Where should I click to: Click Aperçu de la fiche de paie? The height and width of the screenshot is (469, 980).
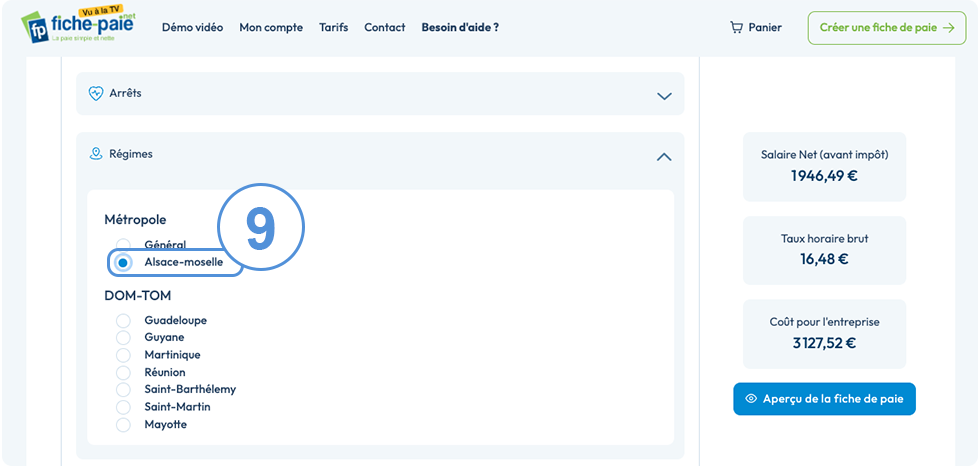[x=824, y=399]
